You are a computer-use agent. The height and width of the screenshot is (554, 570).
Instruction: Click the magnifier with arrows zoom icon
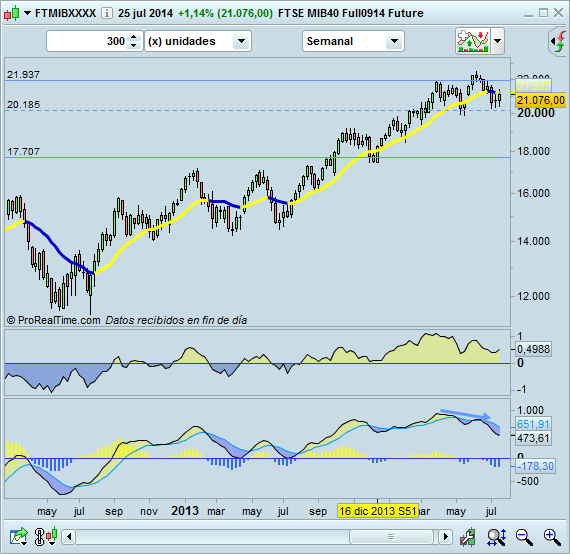(497, 537)
